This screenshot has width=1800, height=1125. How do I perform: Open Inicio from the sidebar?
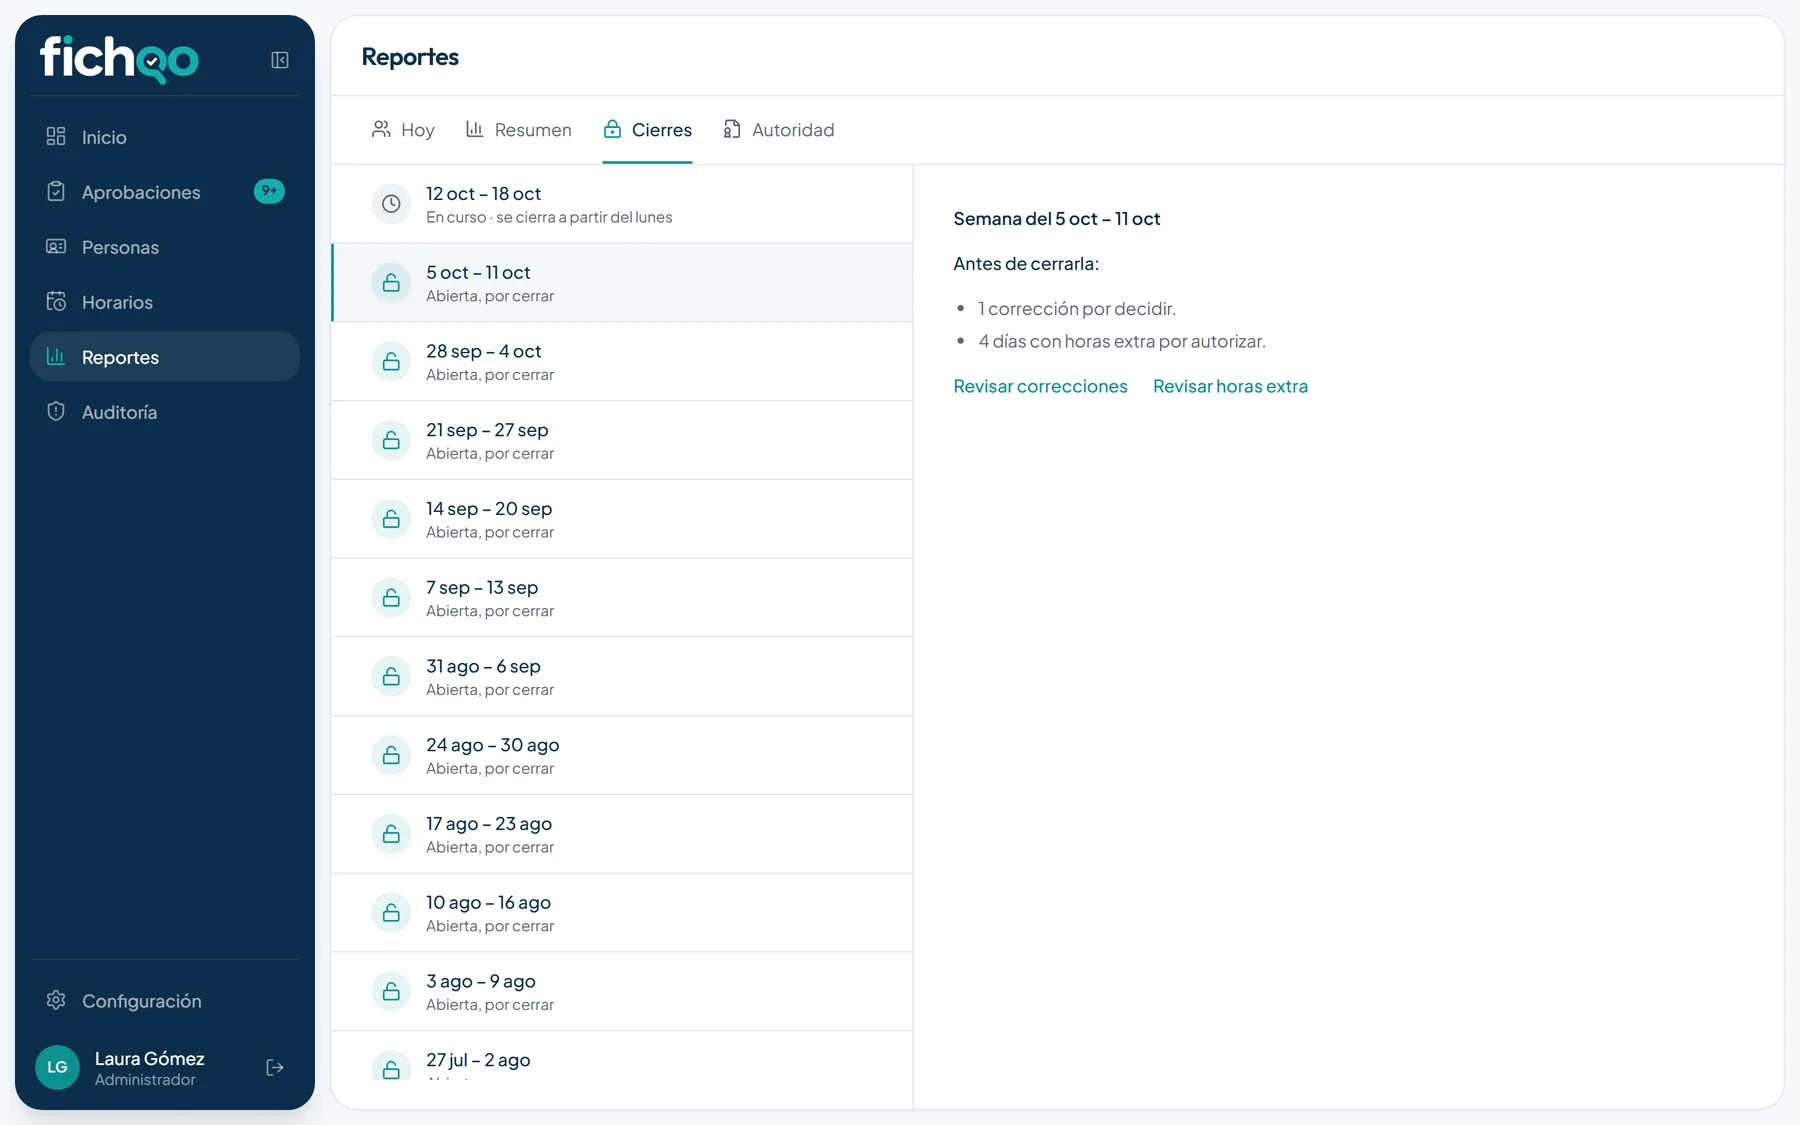pyautogui.click(x=165, y=137)
